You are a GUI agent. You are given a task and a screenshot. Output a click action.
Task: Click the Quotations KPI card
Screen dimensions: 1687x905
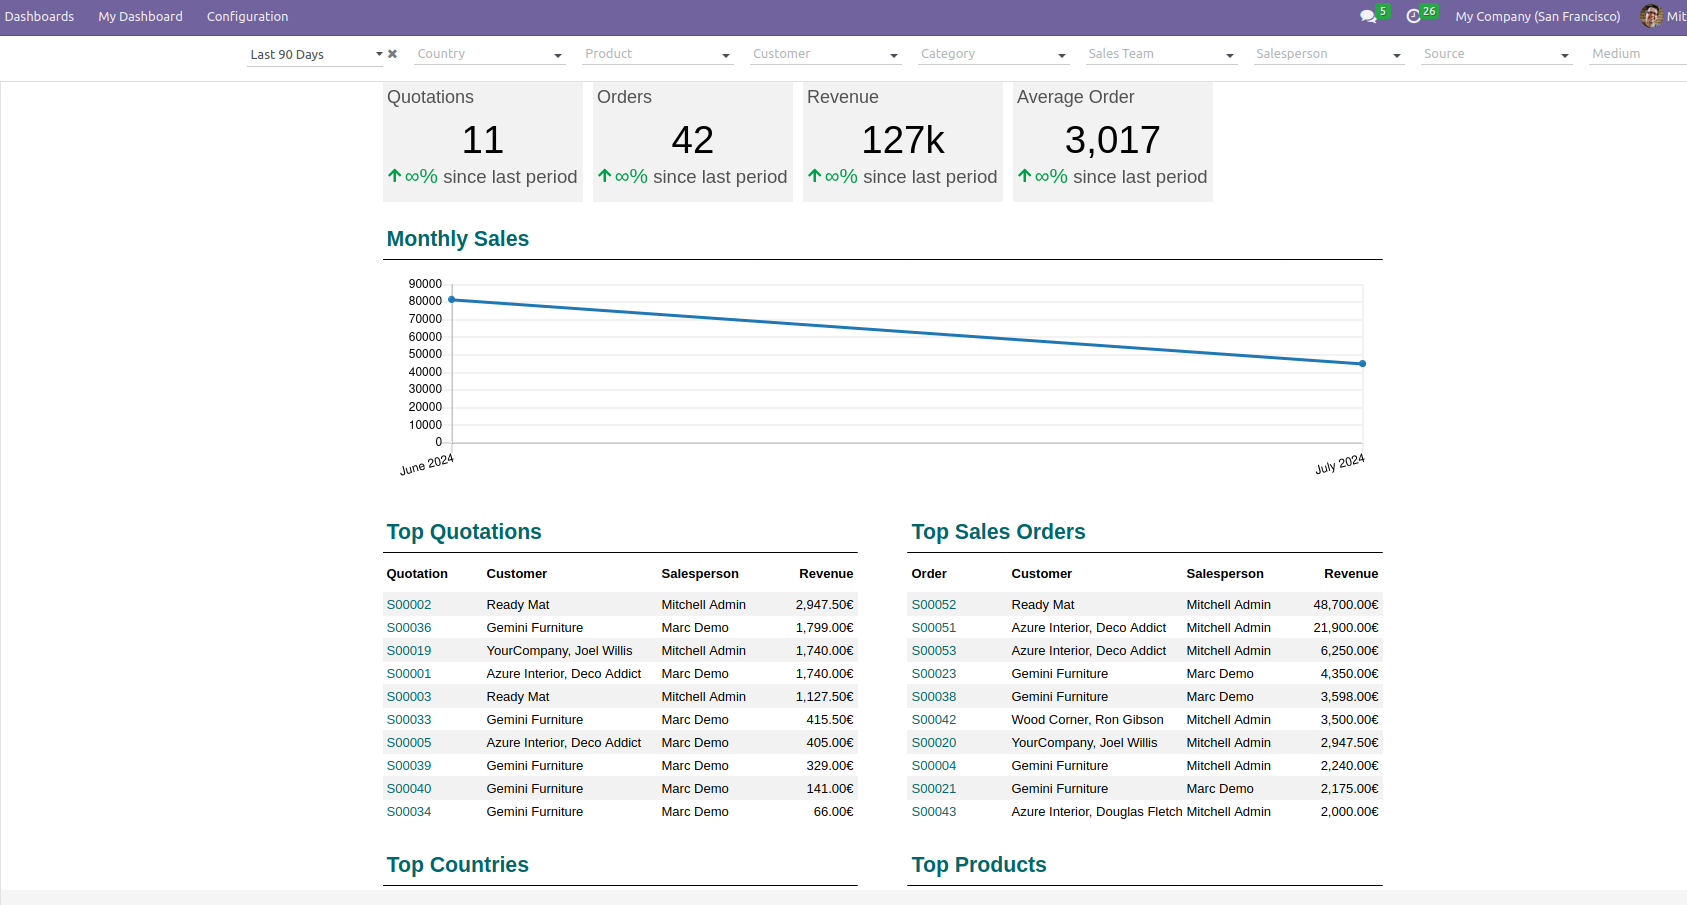point(483,141)
